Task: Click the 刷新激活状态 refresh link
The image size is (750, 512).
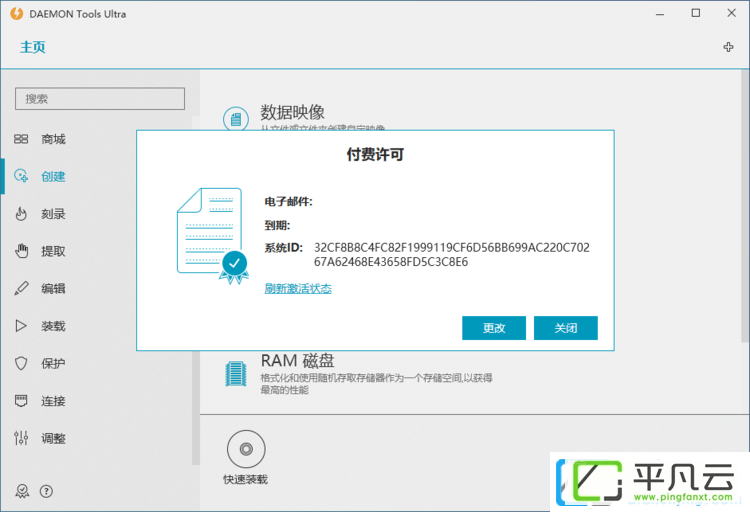Action: point(298,288)
